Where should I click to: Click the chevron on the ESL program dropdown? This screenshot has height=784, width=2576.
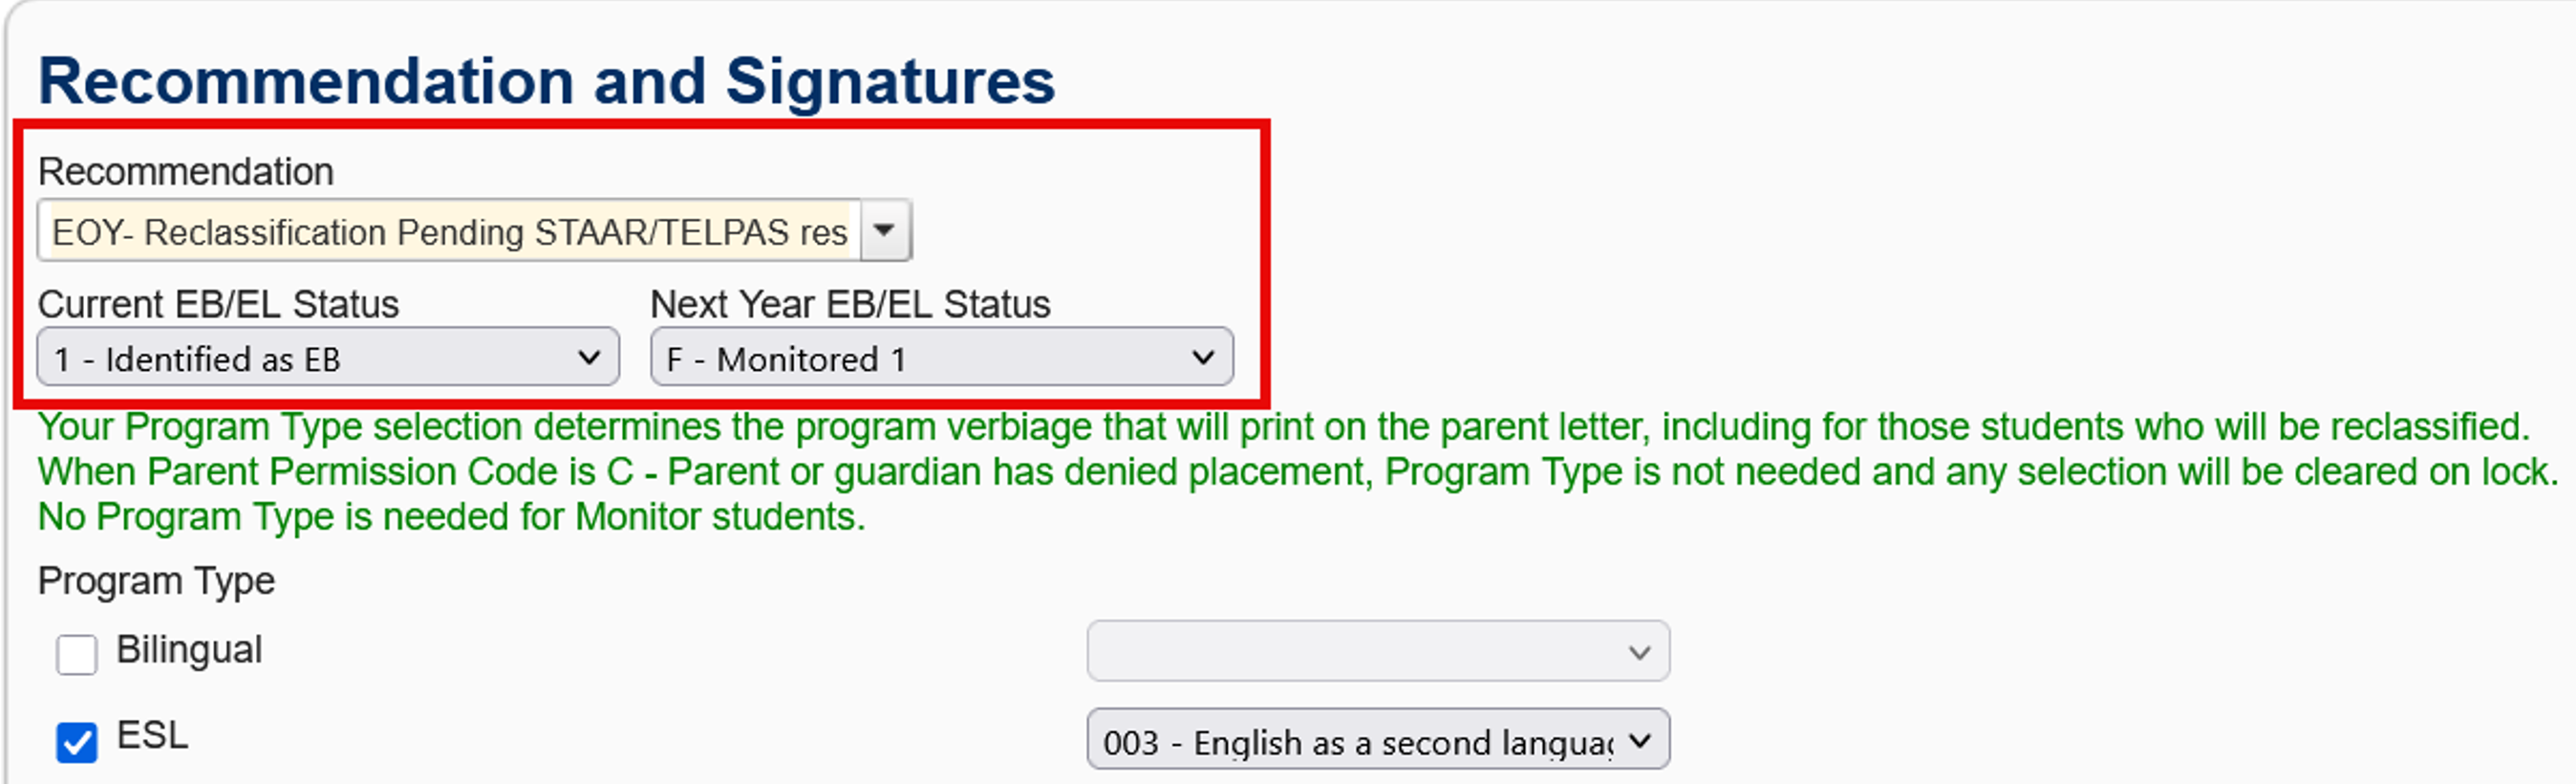click(1639, 741)
